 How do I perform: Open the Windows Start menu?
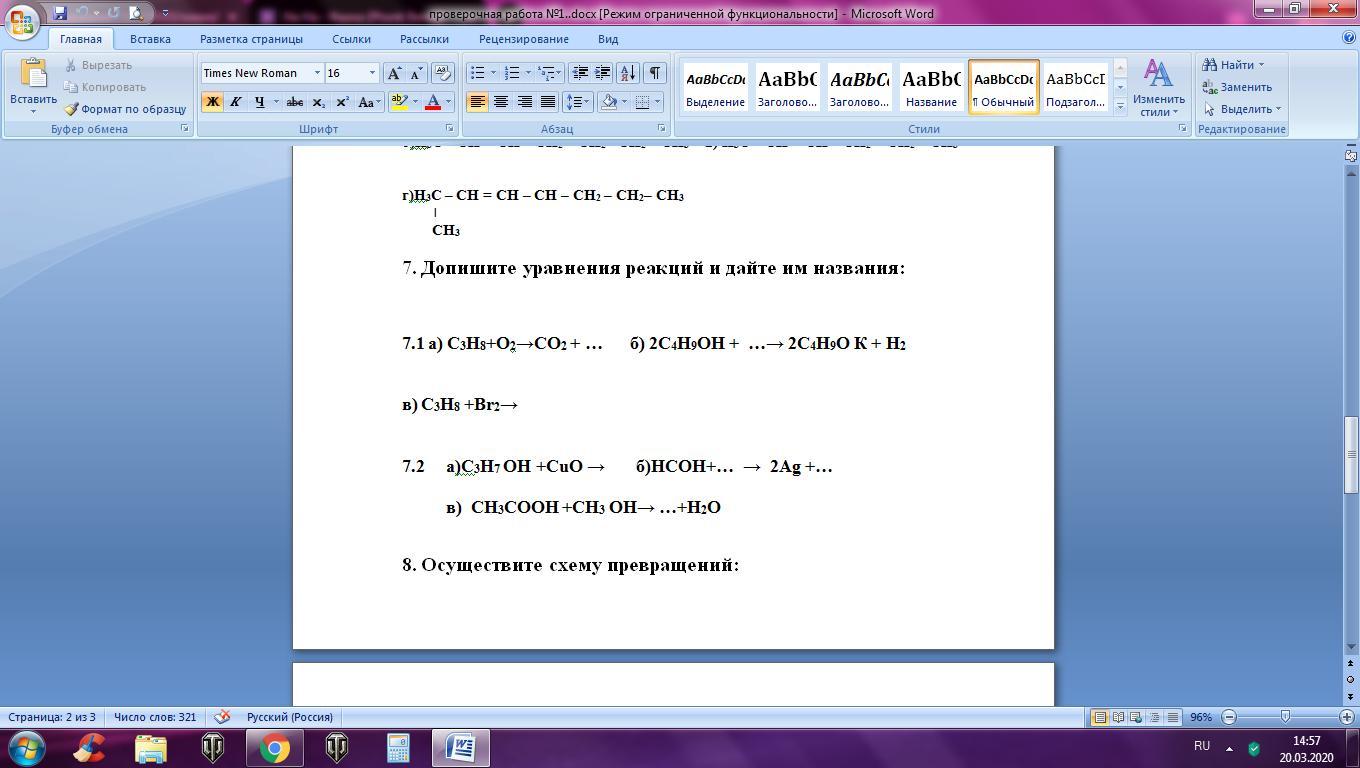click(x=26, y=747)
